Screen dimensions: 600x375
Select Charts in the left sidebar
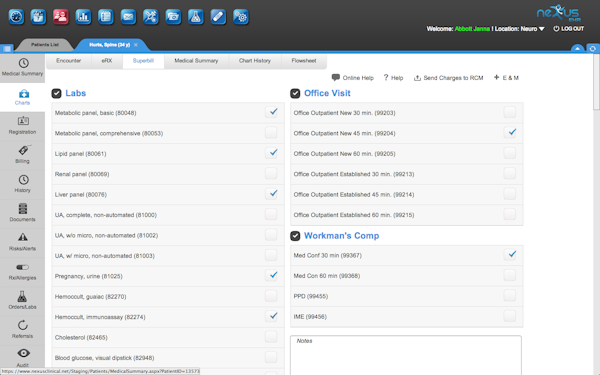click(23, 97)
